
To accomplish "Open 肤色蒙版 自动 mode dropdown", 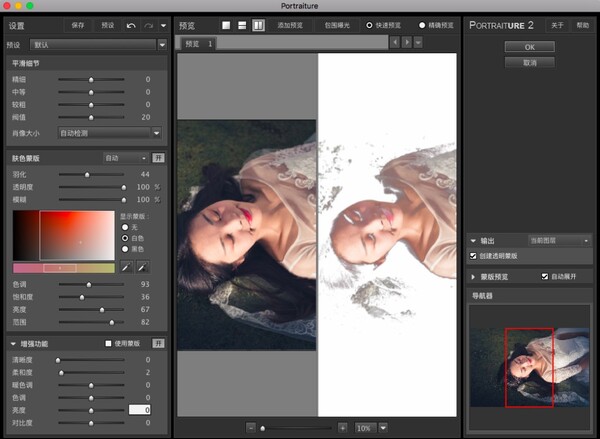I will pos(125,158).
